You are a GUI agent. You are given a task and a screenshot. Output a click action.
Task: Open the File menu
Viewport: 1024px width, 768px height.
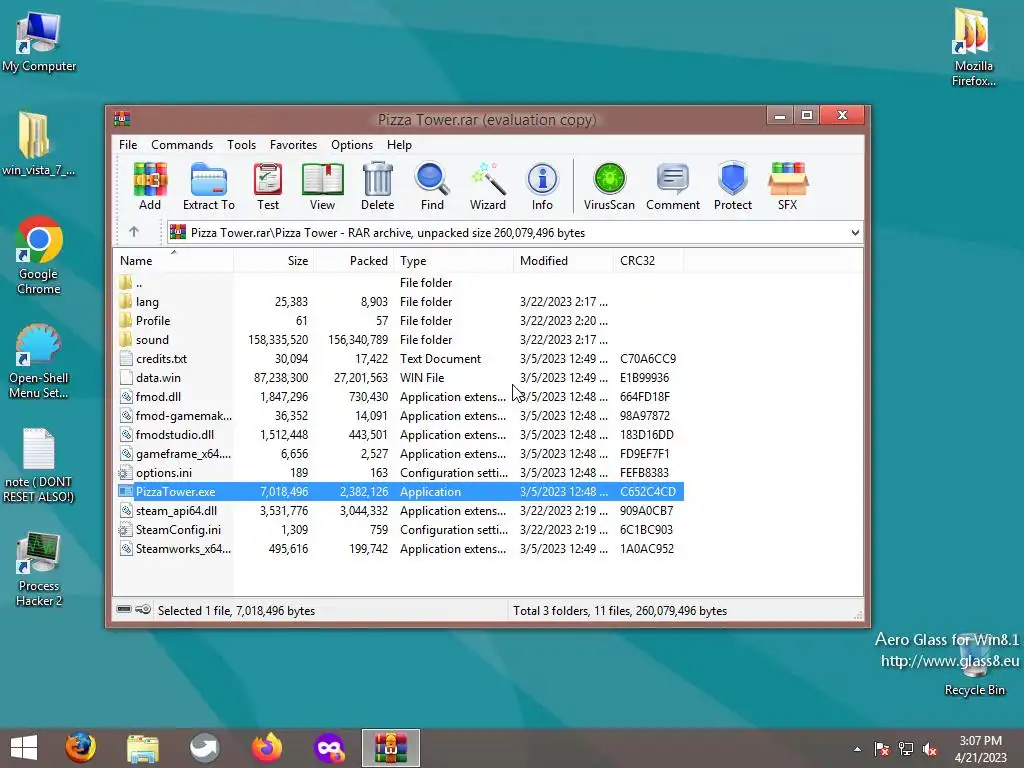[128, 145]
